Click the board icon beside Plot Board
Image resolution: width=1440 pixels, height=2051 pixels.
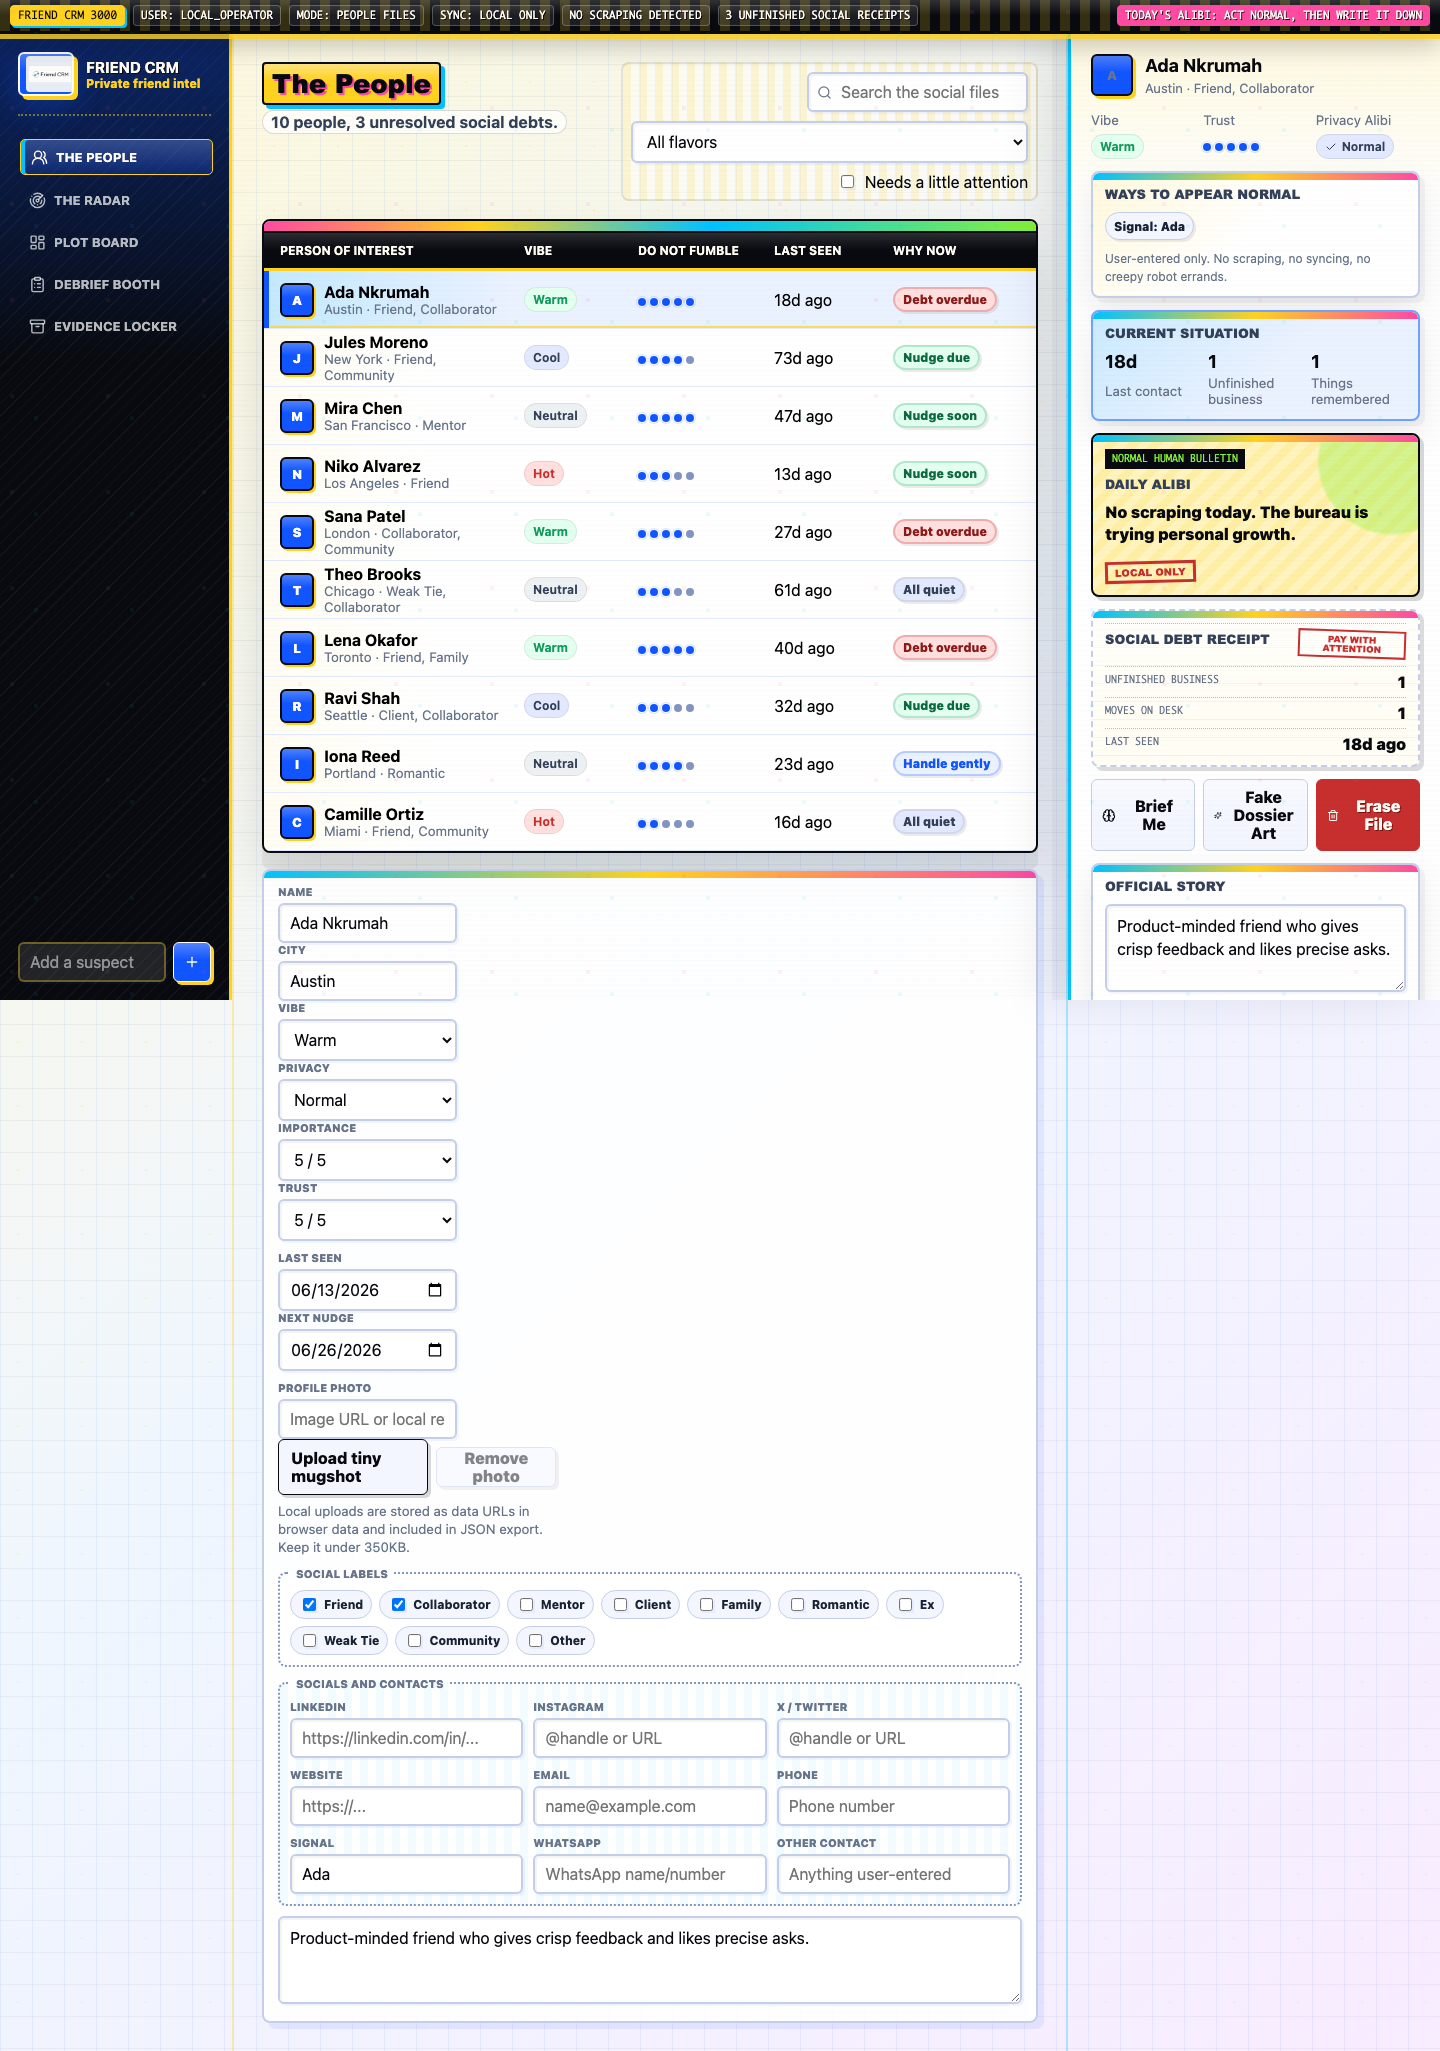coord(38,242)
